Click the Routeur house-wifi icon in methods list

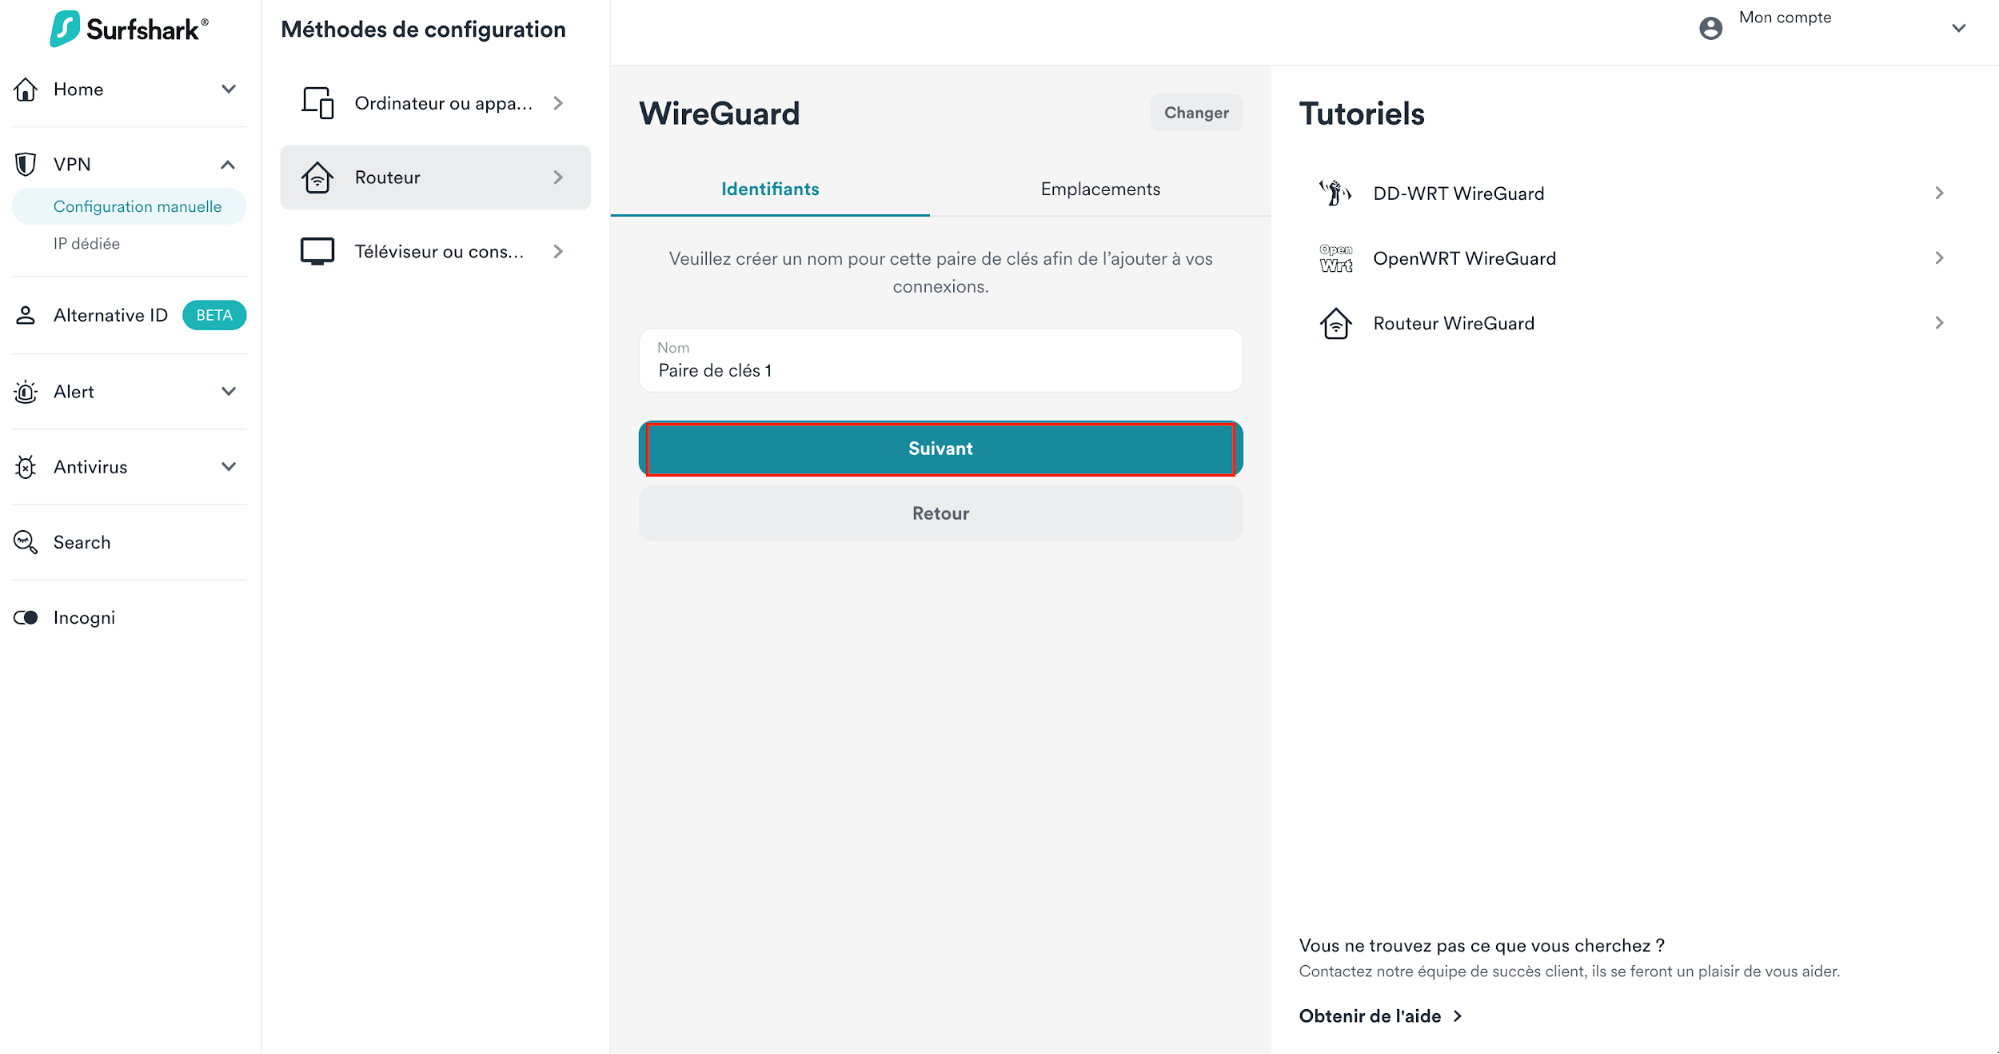pos(318,177)
